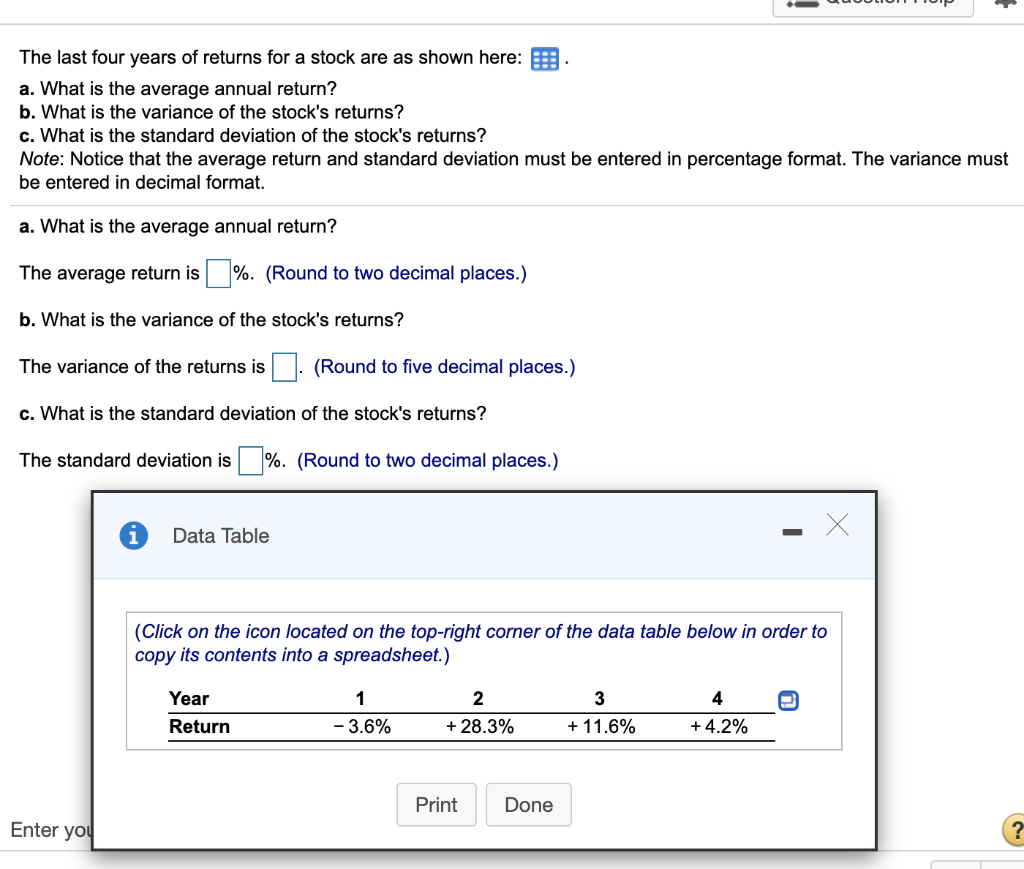Minimize the Data Table dialog

coord(792,533)
